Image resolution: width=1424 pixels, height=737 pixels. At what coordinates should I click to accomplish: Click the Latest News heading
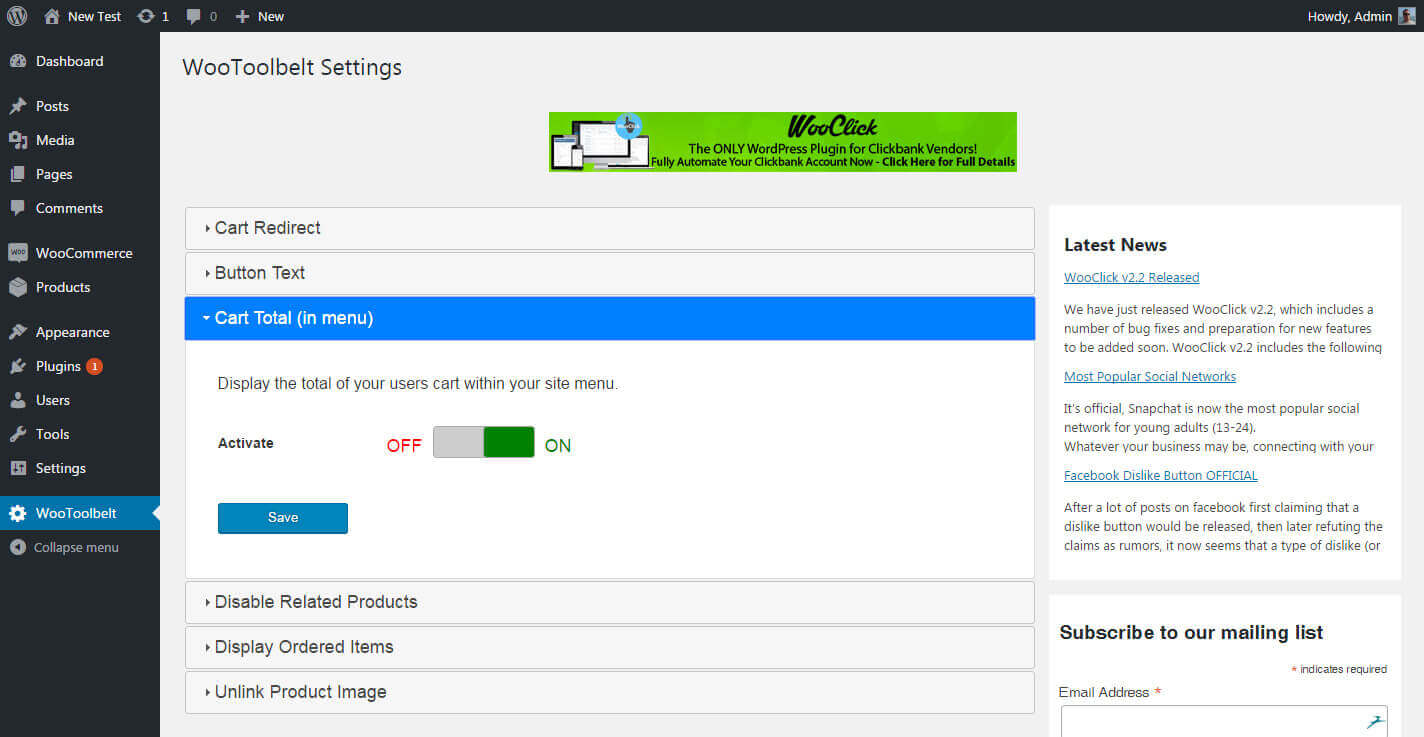click(x=1115, y=245)
